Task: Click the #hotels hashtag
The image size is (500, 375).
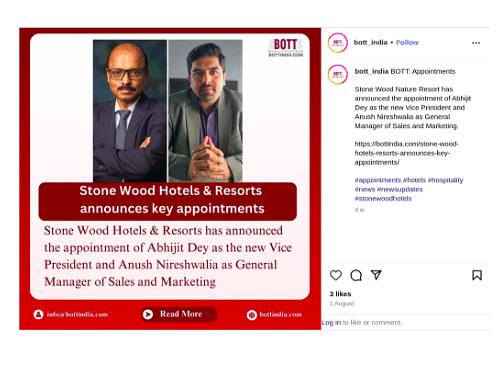Action: pos(414,180)
